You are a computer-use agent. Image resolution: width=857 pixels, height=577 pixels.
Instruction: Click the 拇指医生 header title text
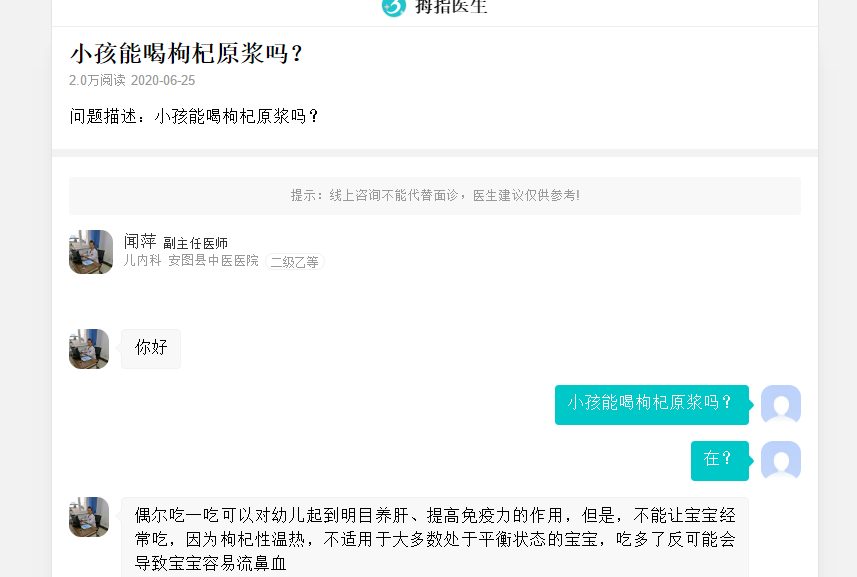coord(451,7)
